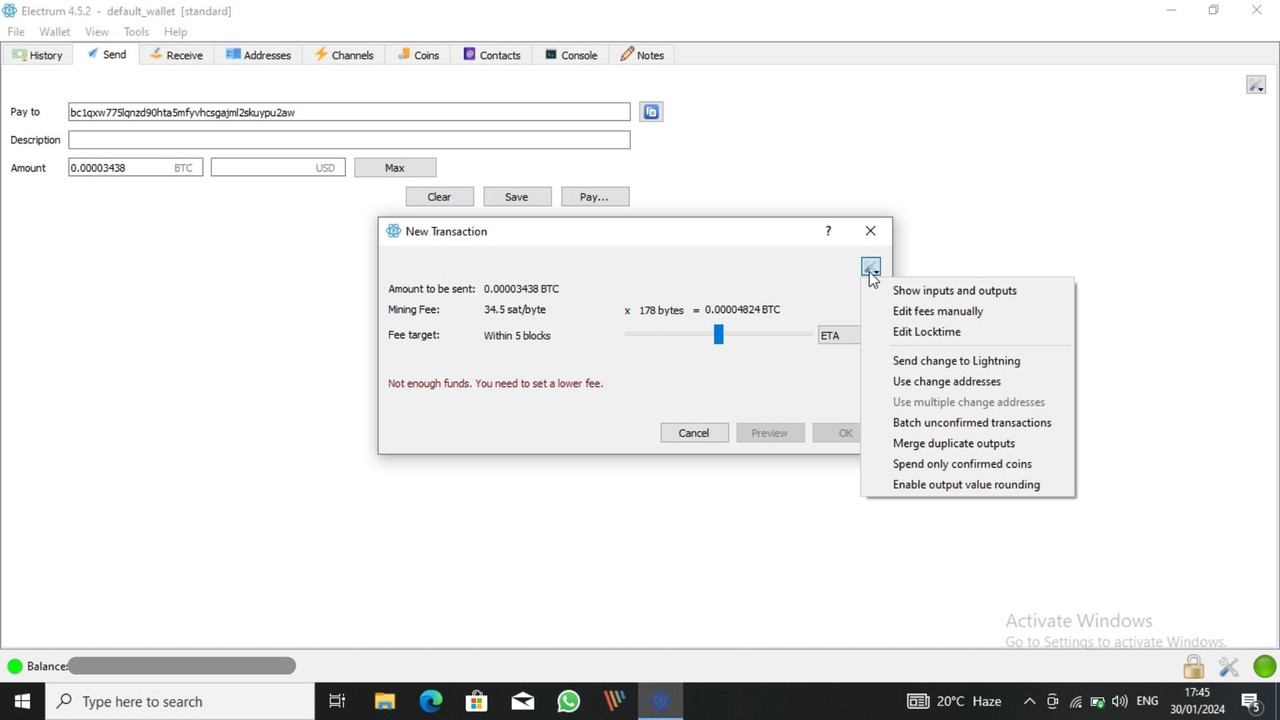This screenshot has width=1280, height=720.
Task: Switch to the History tab
Action: tap(37, 55)
